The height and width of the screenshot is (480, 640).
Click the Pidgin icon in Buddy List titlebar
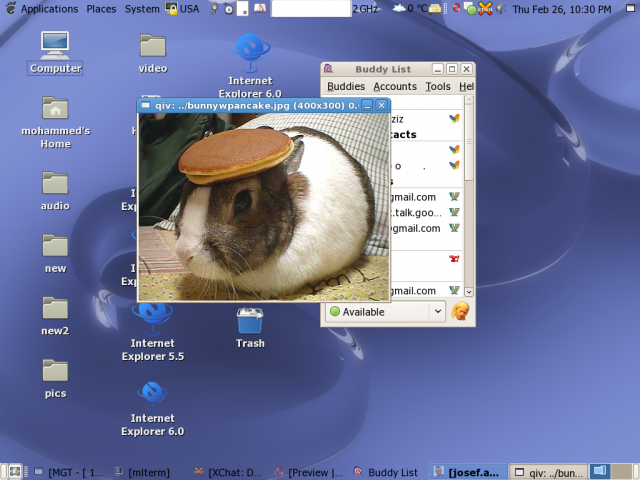pos(329,69)
